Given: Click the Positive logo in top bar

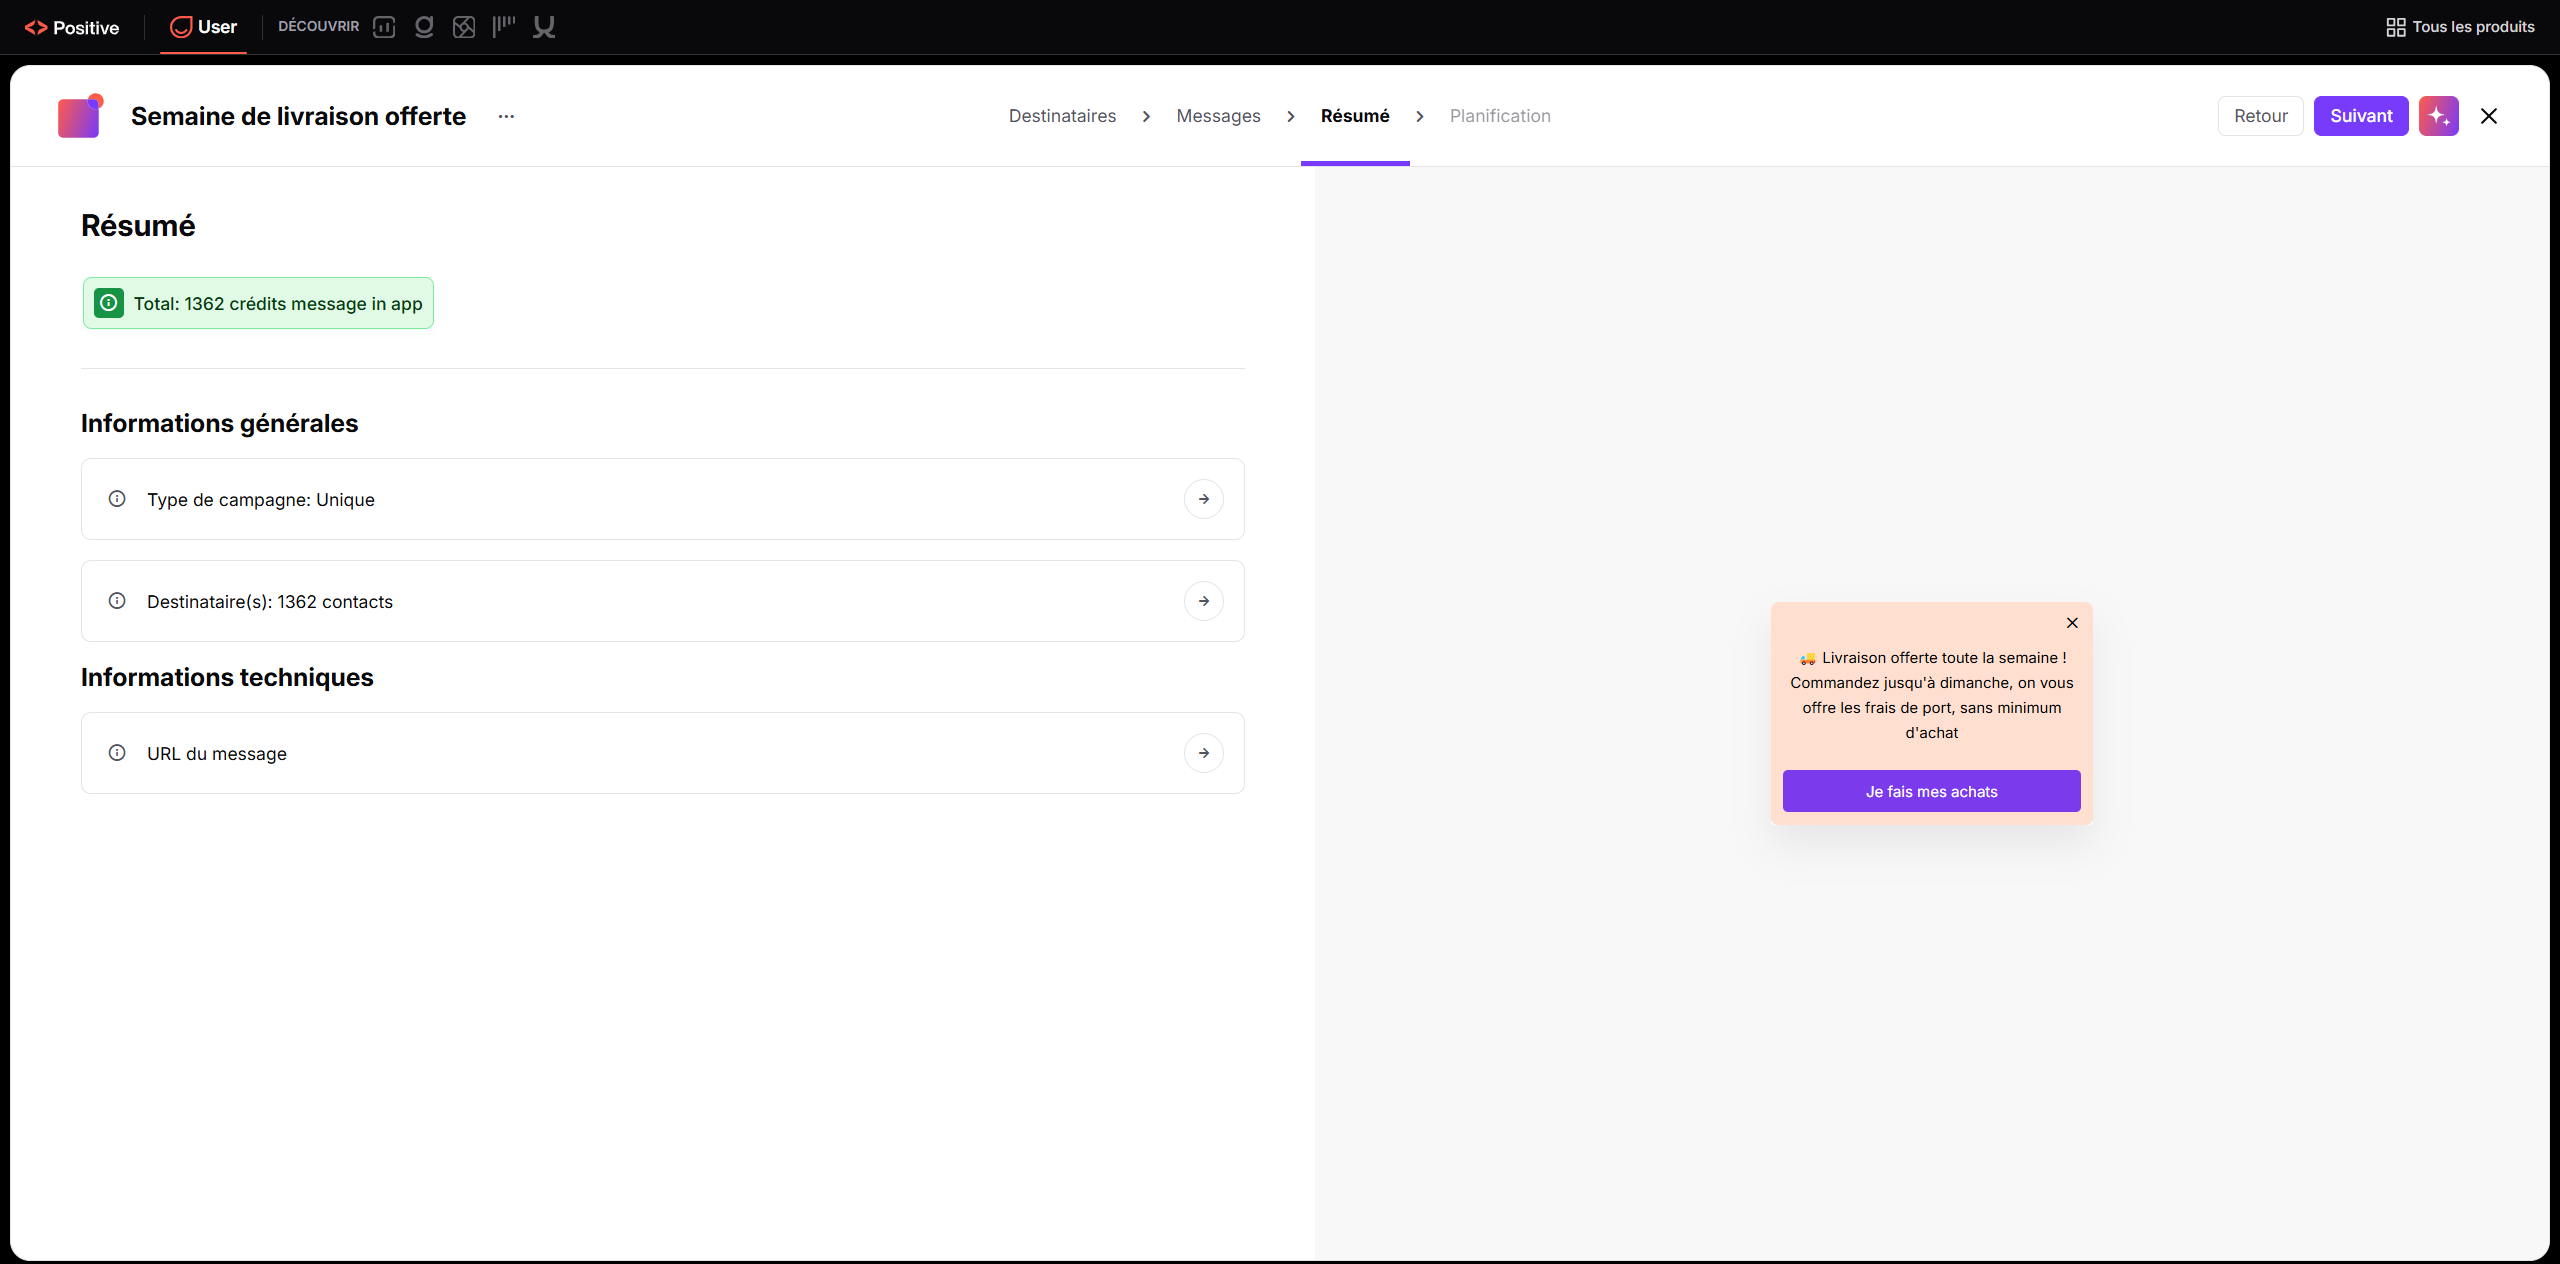Looking at the screenshot, I should [x=71, y=27].
